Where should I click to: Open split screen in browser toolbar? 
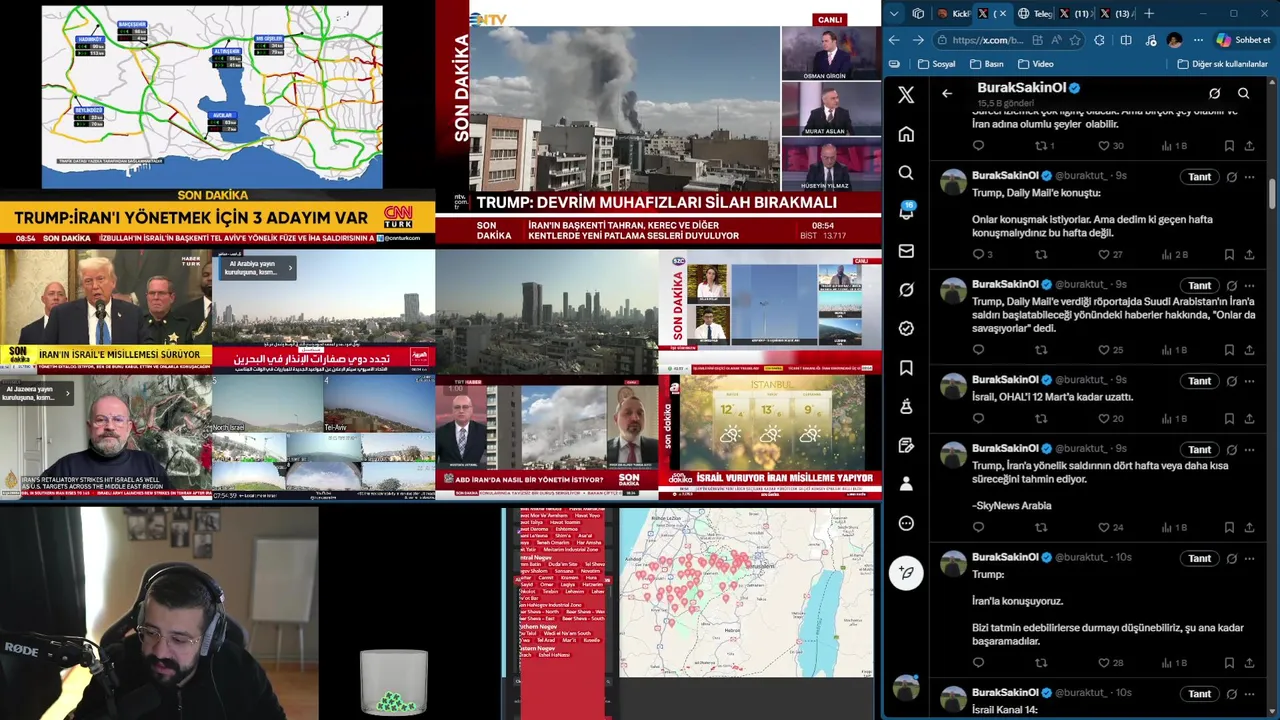[x=1126, y=40]
